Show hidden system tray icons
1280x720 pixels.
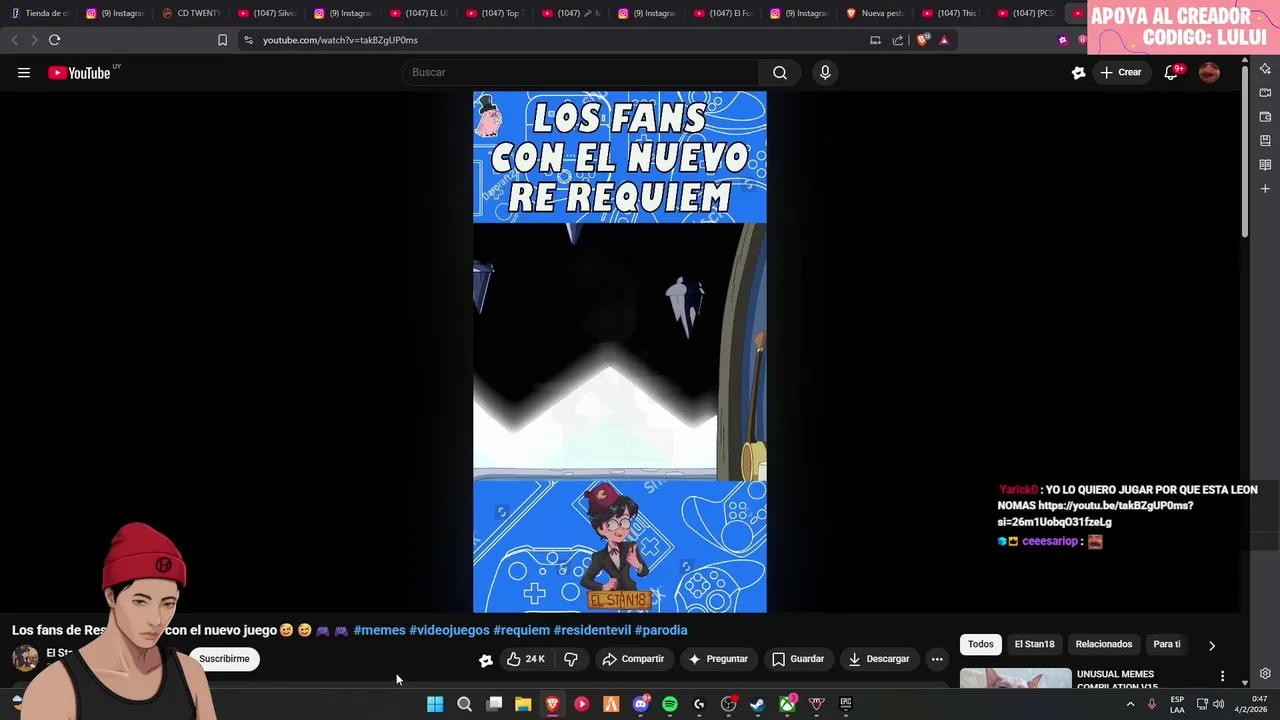(x=1130, y=704)
